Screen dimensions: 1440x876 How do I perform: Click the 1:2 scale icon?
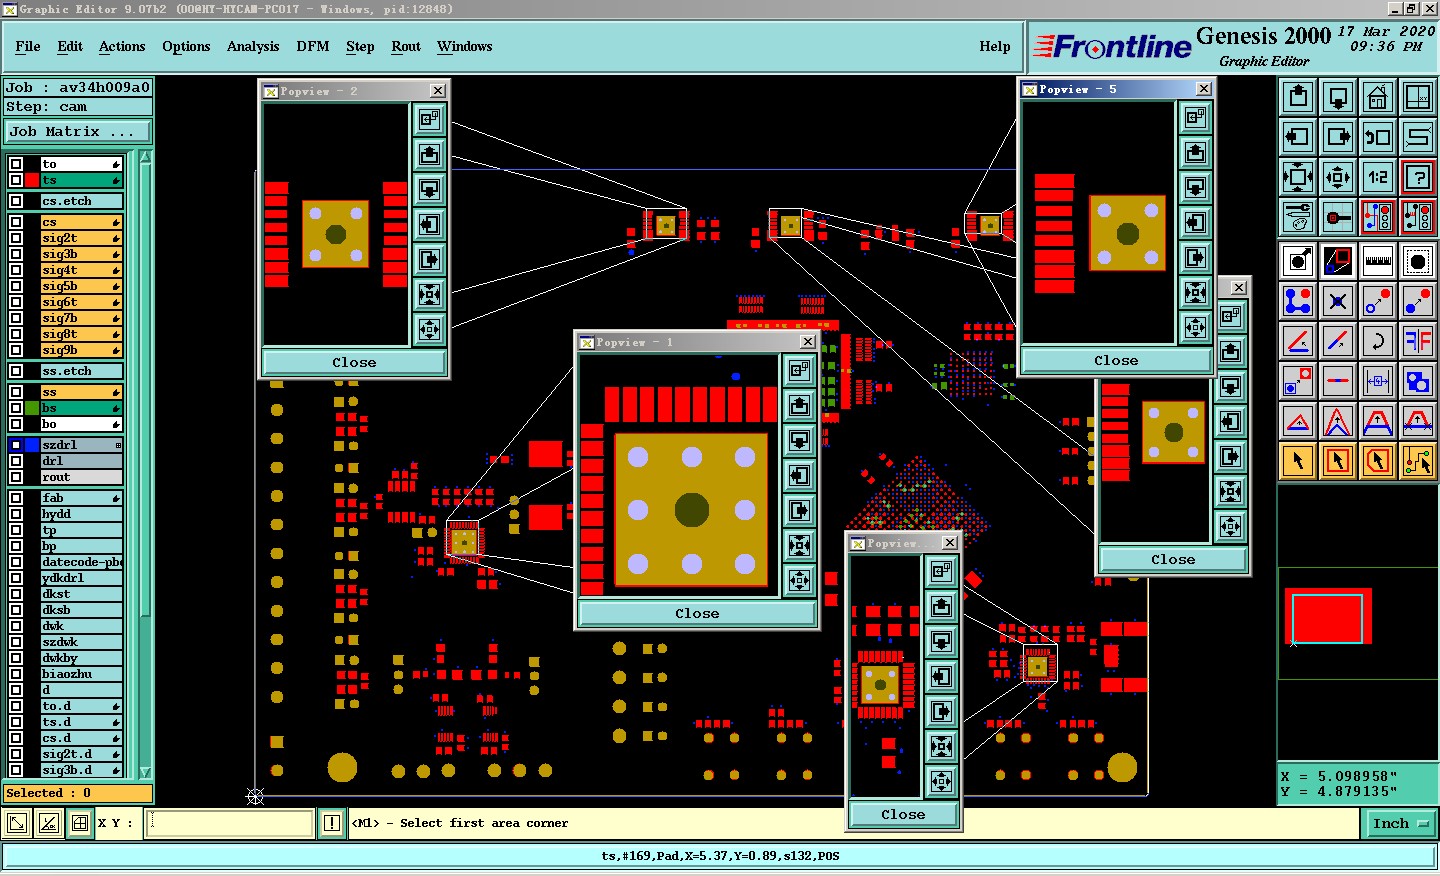coord(1378,177)
